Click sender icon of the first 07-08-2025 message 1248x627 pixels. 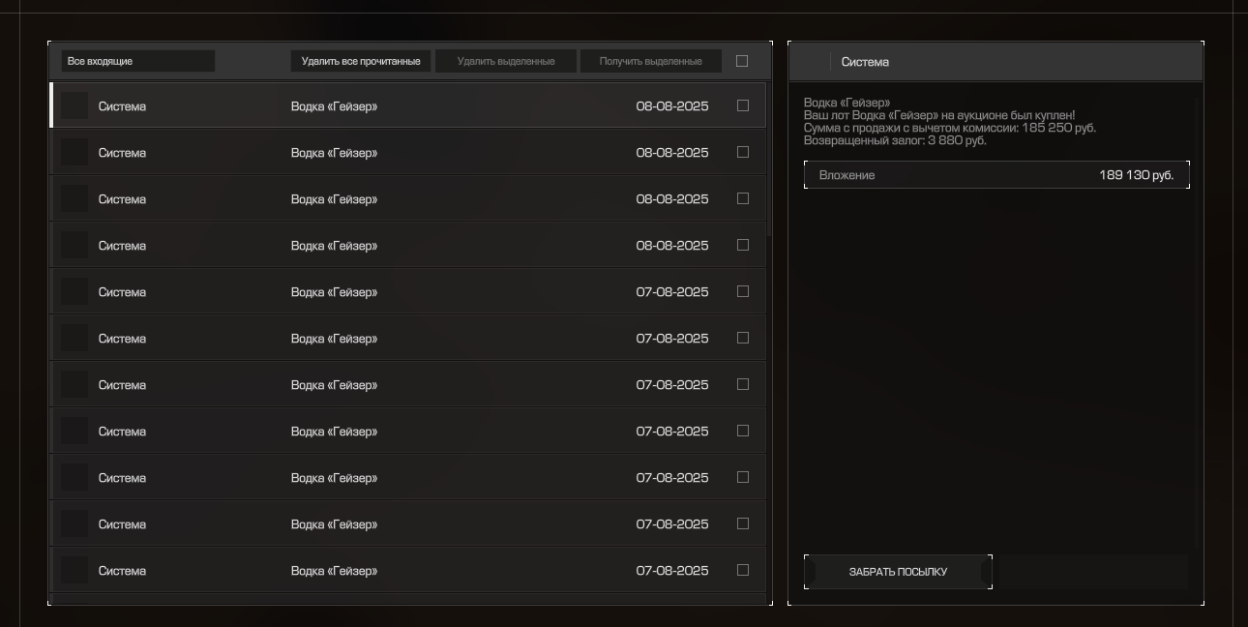pos(74,292)
